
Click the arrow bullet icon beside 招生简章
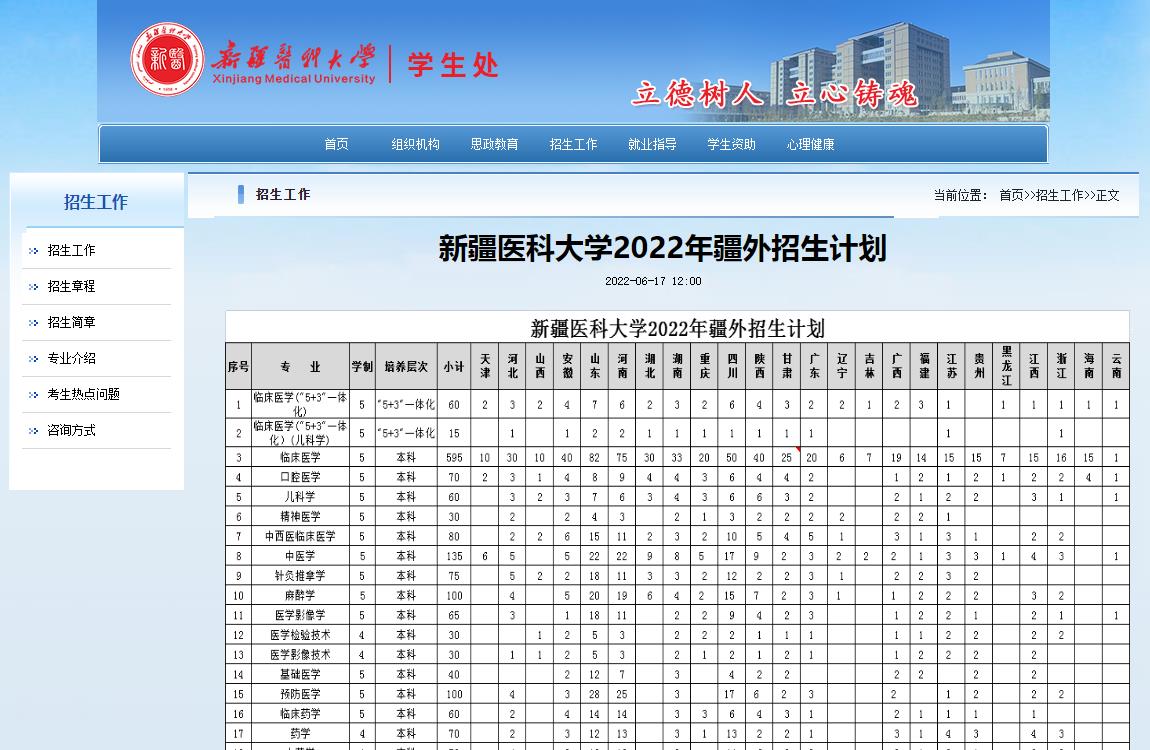coord(33,323)
